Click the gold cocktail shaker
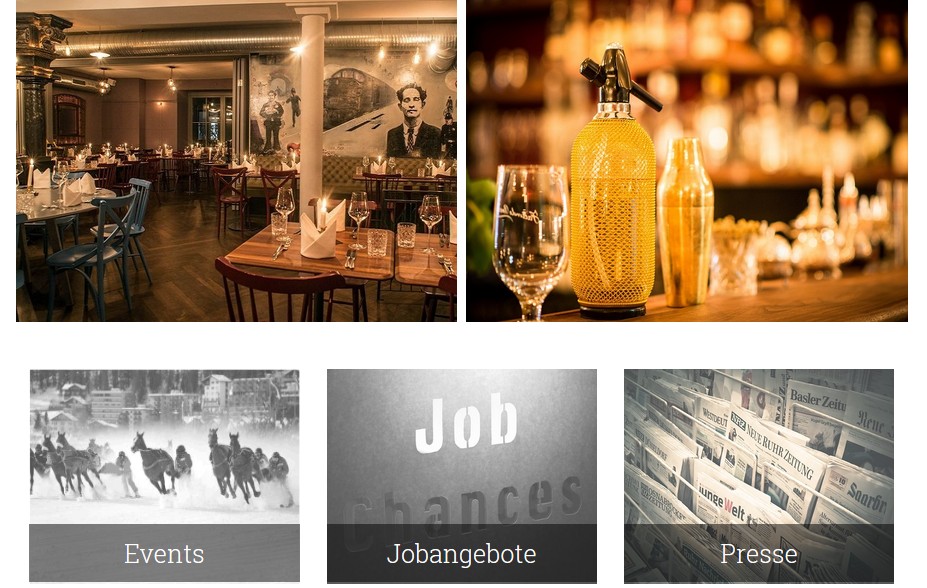Viewport: 927px width, 588px height. (x=685, y=222)
